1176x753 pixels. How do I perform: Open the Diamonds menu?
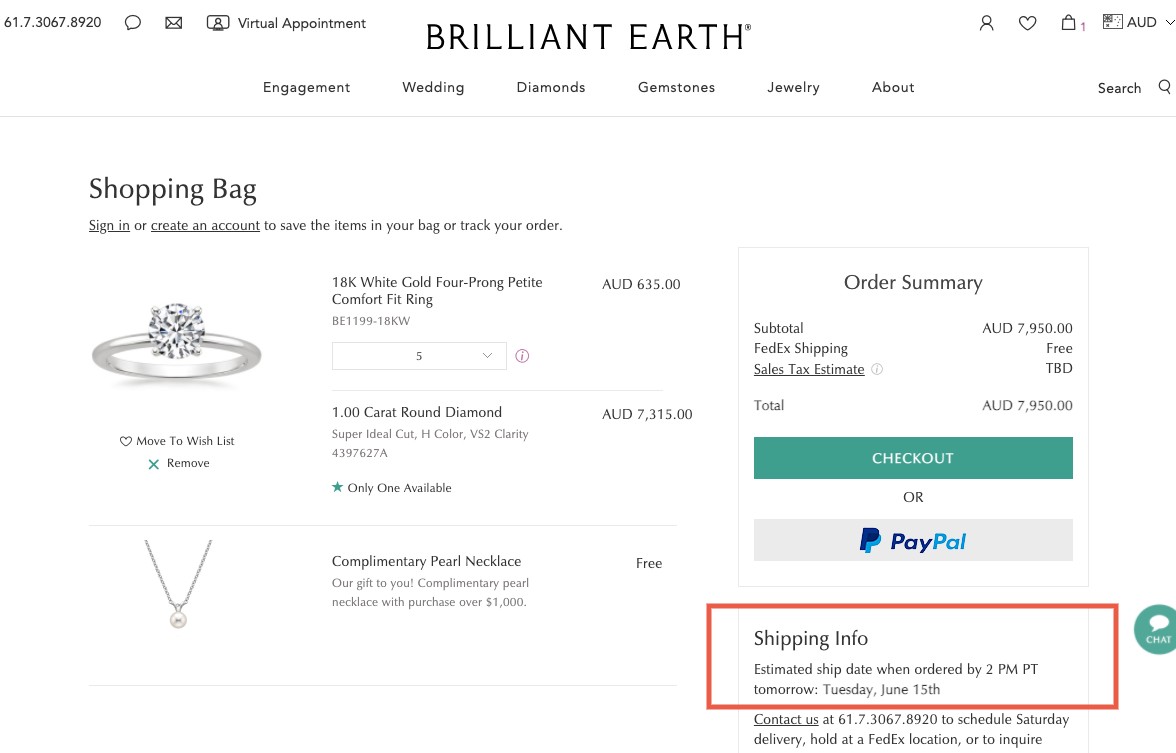click(x=551, y=88)
